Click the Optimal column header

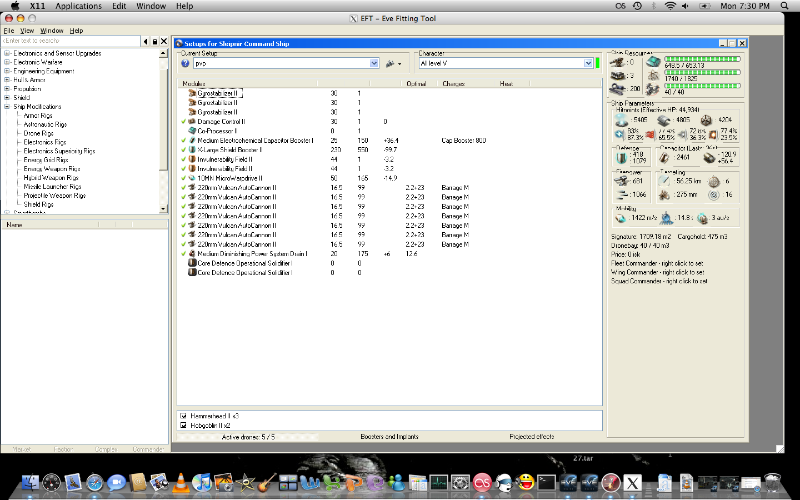[x=416, y=84]
